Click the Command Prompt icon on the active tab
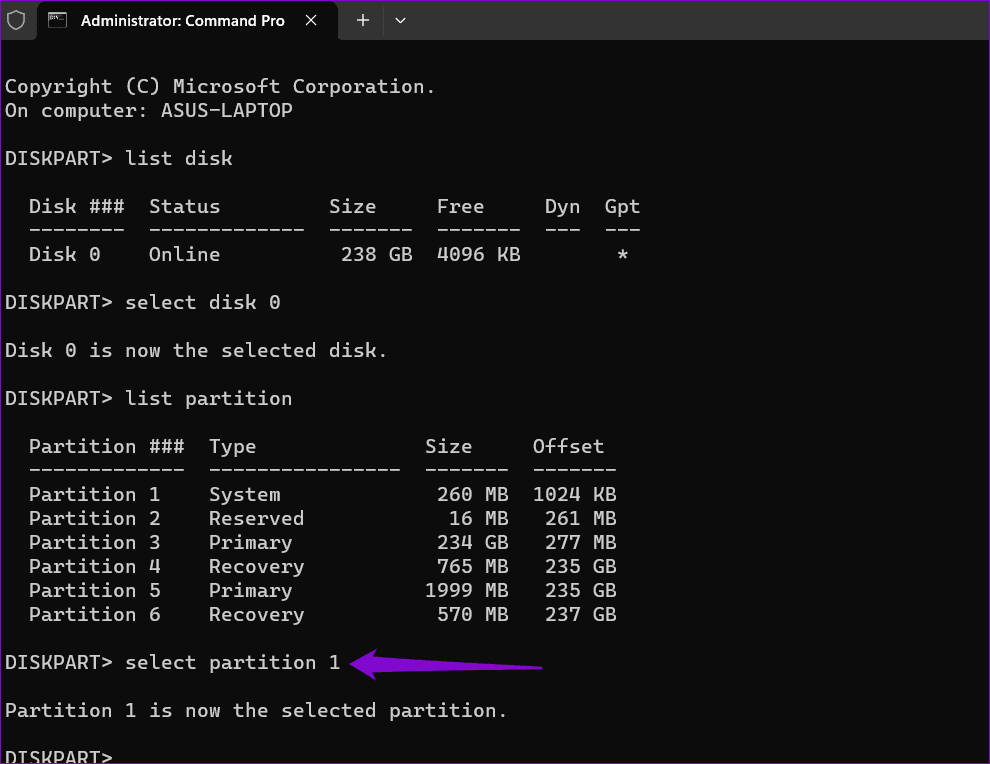 click(57, 20)
